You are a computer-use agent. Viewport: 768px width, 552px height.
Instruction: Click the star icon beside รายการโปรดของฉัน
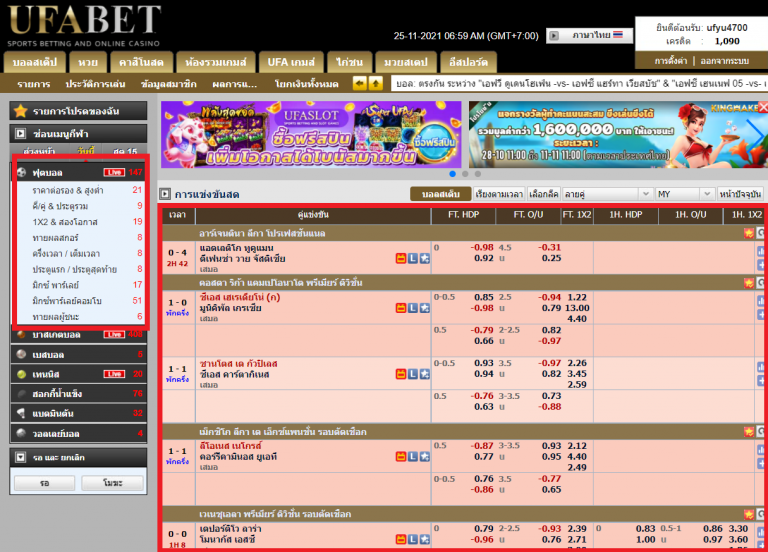click(x=21, y=111)
